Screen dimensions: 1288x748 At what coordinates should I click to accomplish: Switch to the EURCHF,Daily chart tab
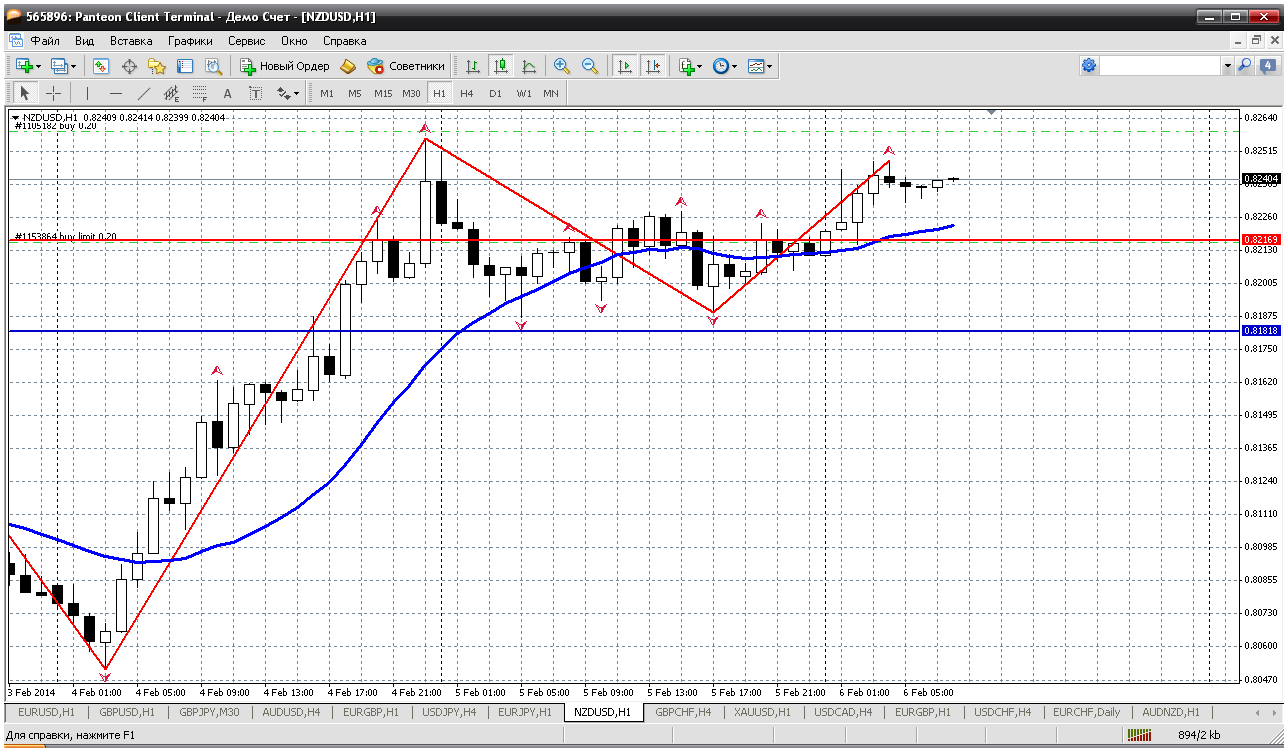tap(1087, 712)
